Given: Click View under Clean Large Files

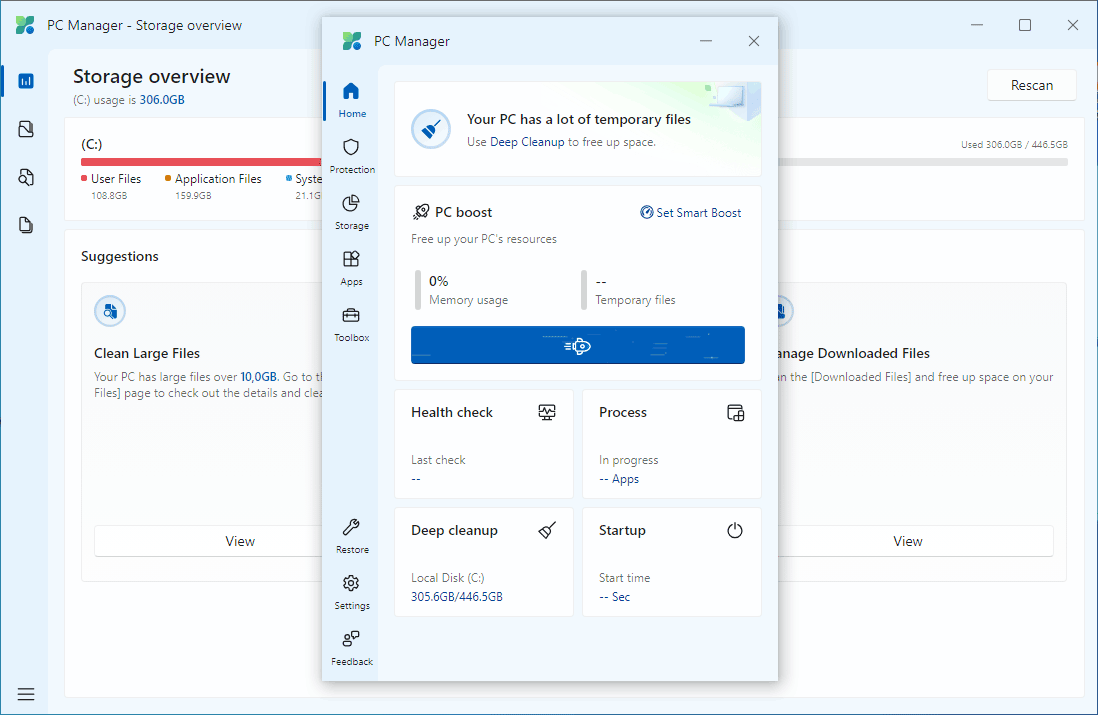Looking at the screenshot, I should point(240,541).
